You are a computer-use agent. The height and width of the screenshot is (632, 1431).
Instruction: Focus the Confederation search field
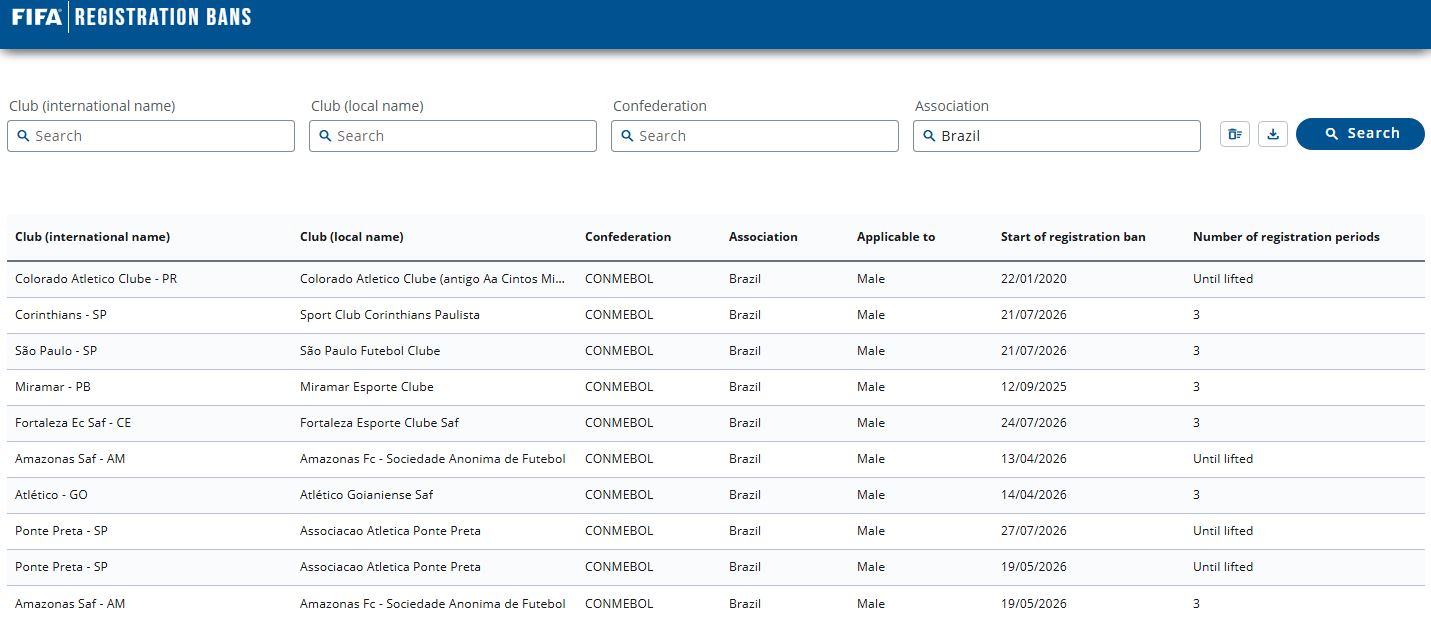click(x=755, y=136)
